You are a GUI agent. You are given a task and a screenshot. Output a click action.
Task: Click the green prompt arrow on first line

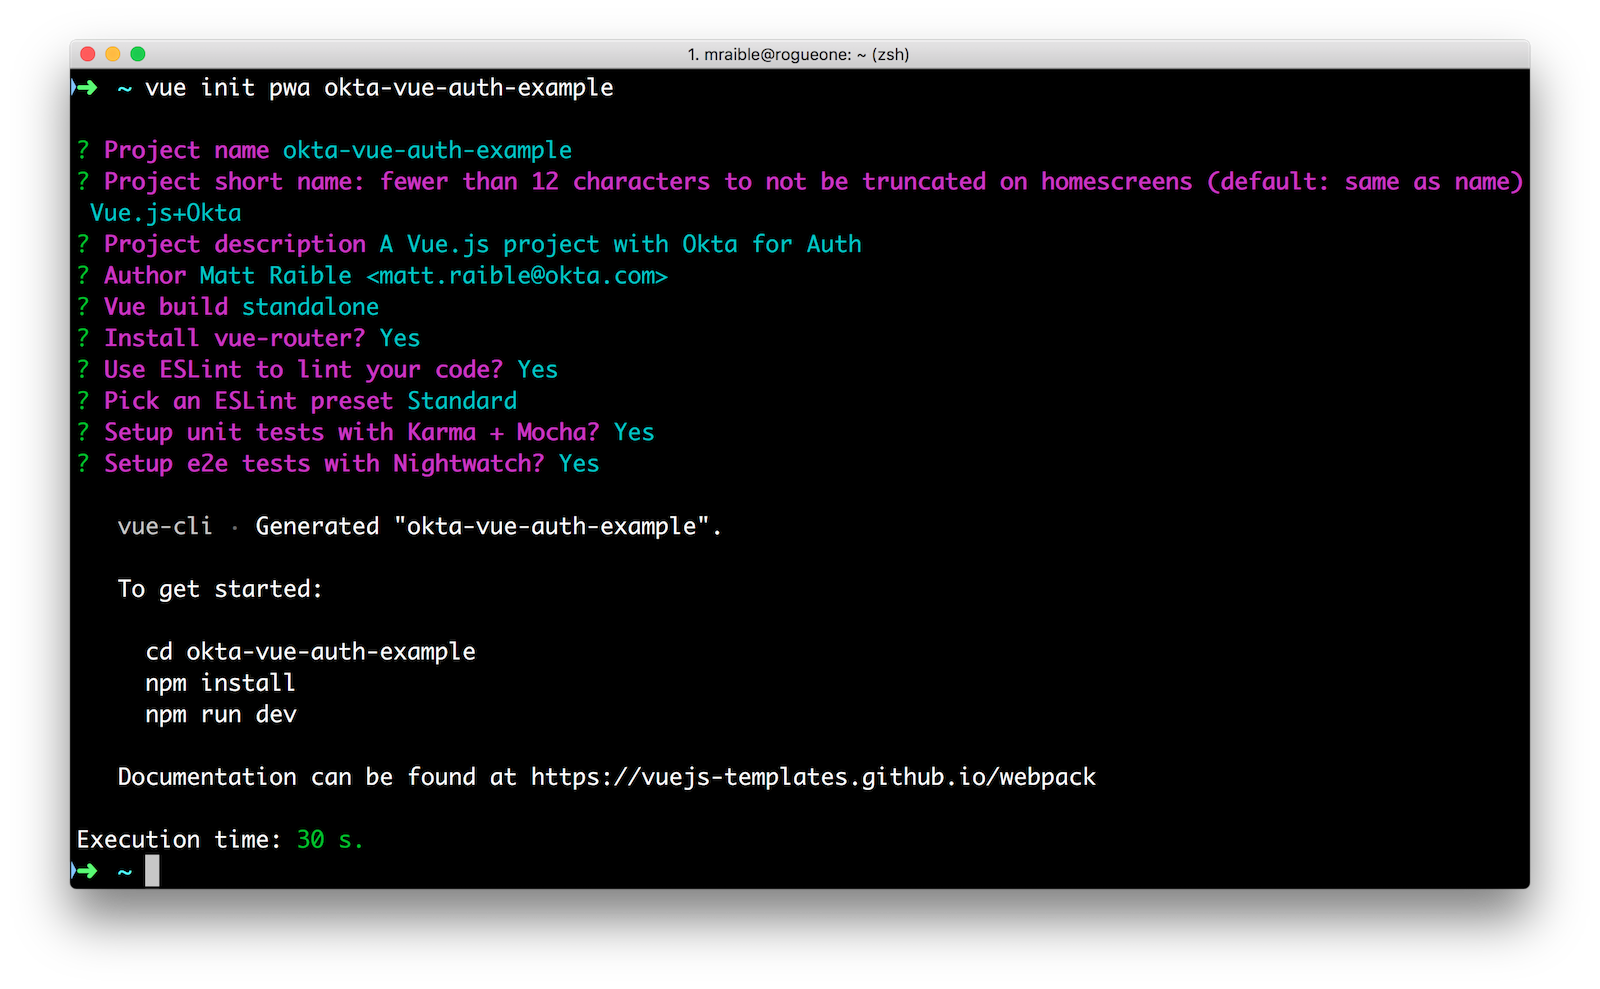[85, 88]
